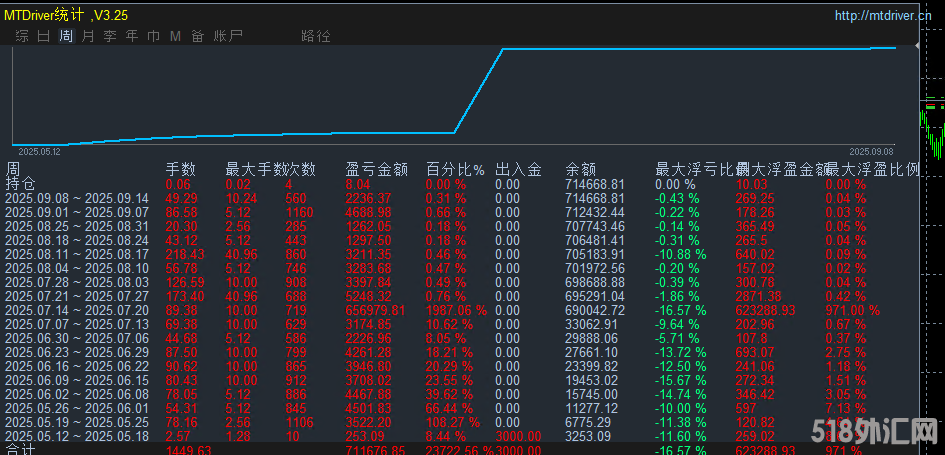The width and height of the screenshot is (945, 455).
Task: Select the 周 weekly statistics tab
Action: [x=66, y=36]
